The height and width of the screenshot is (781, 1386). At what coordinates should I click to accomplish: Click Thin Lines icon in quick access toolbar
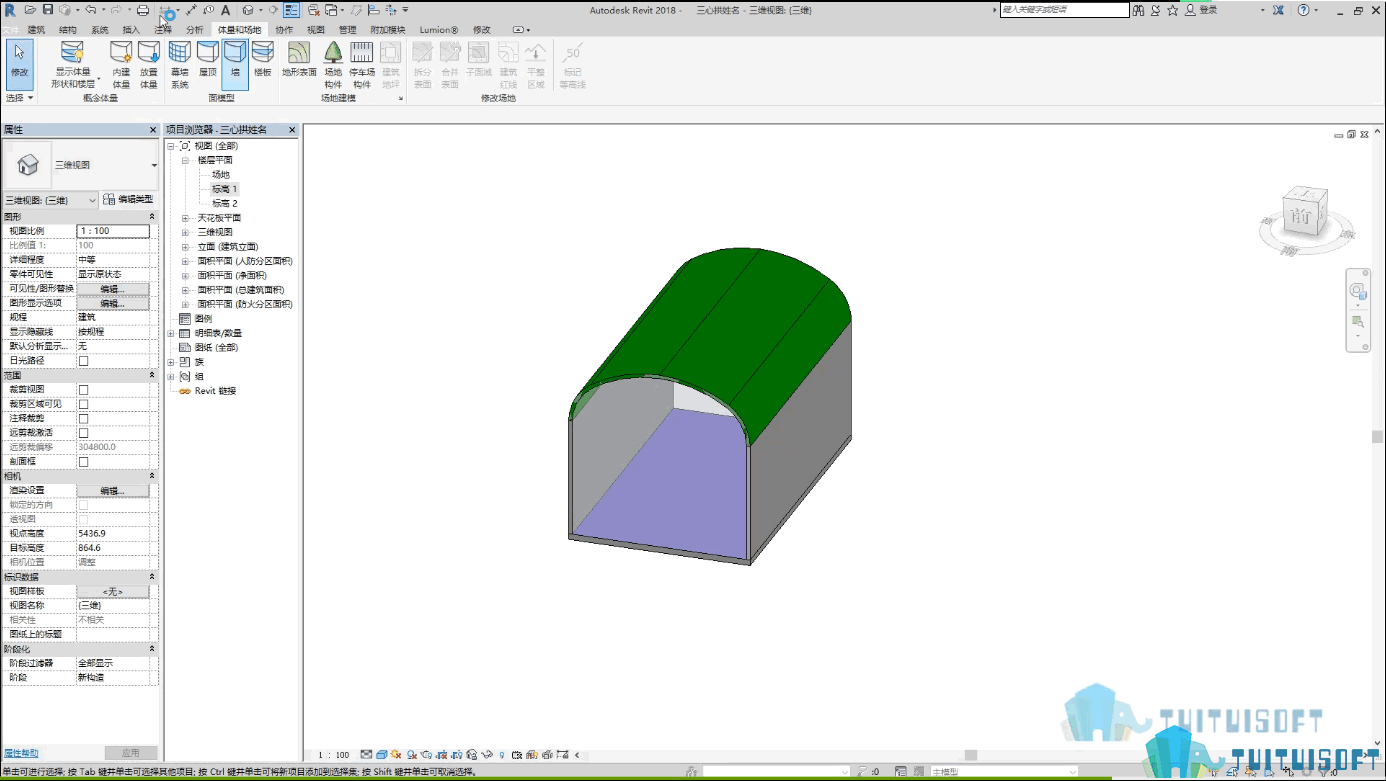click(292, 10)
